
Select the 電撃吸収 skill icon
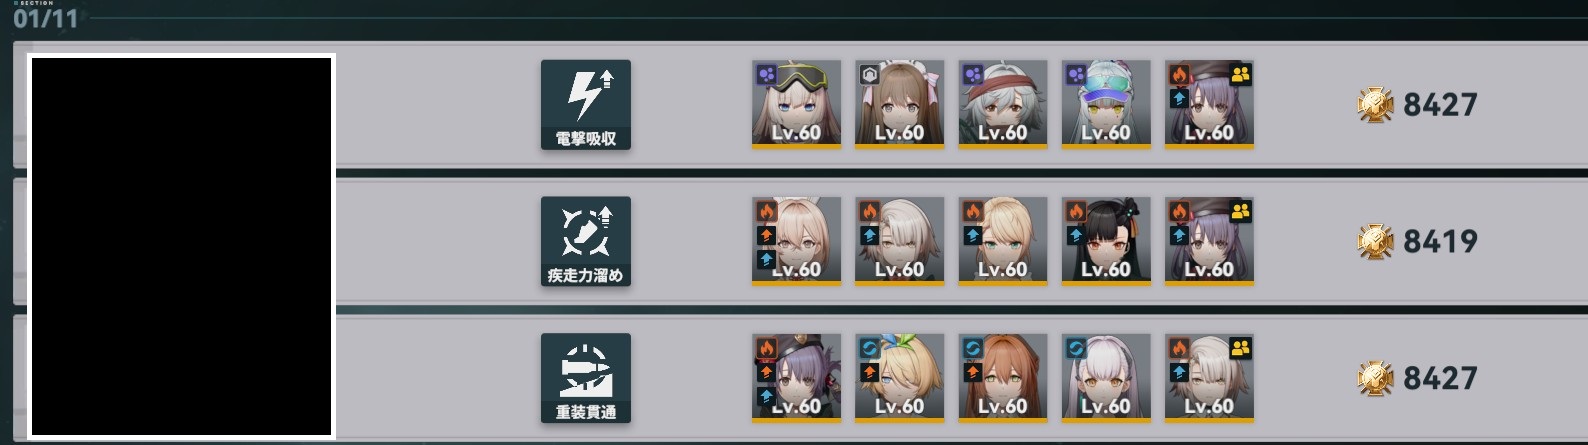[x=586, y=105]
